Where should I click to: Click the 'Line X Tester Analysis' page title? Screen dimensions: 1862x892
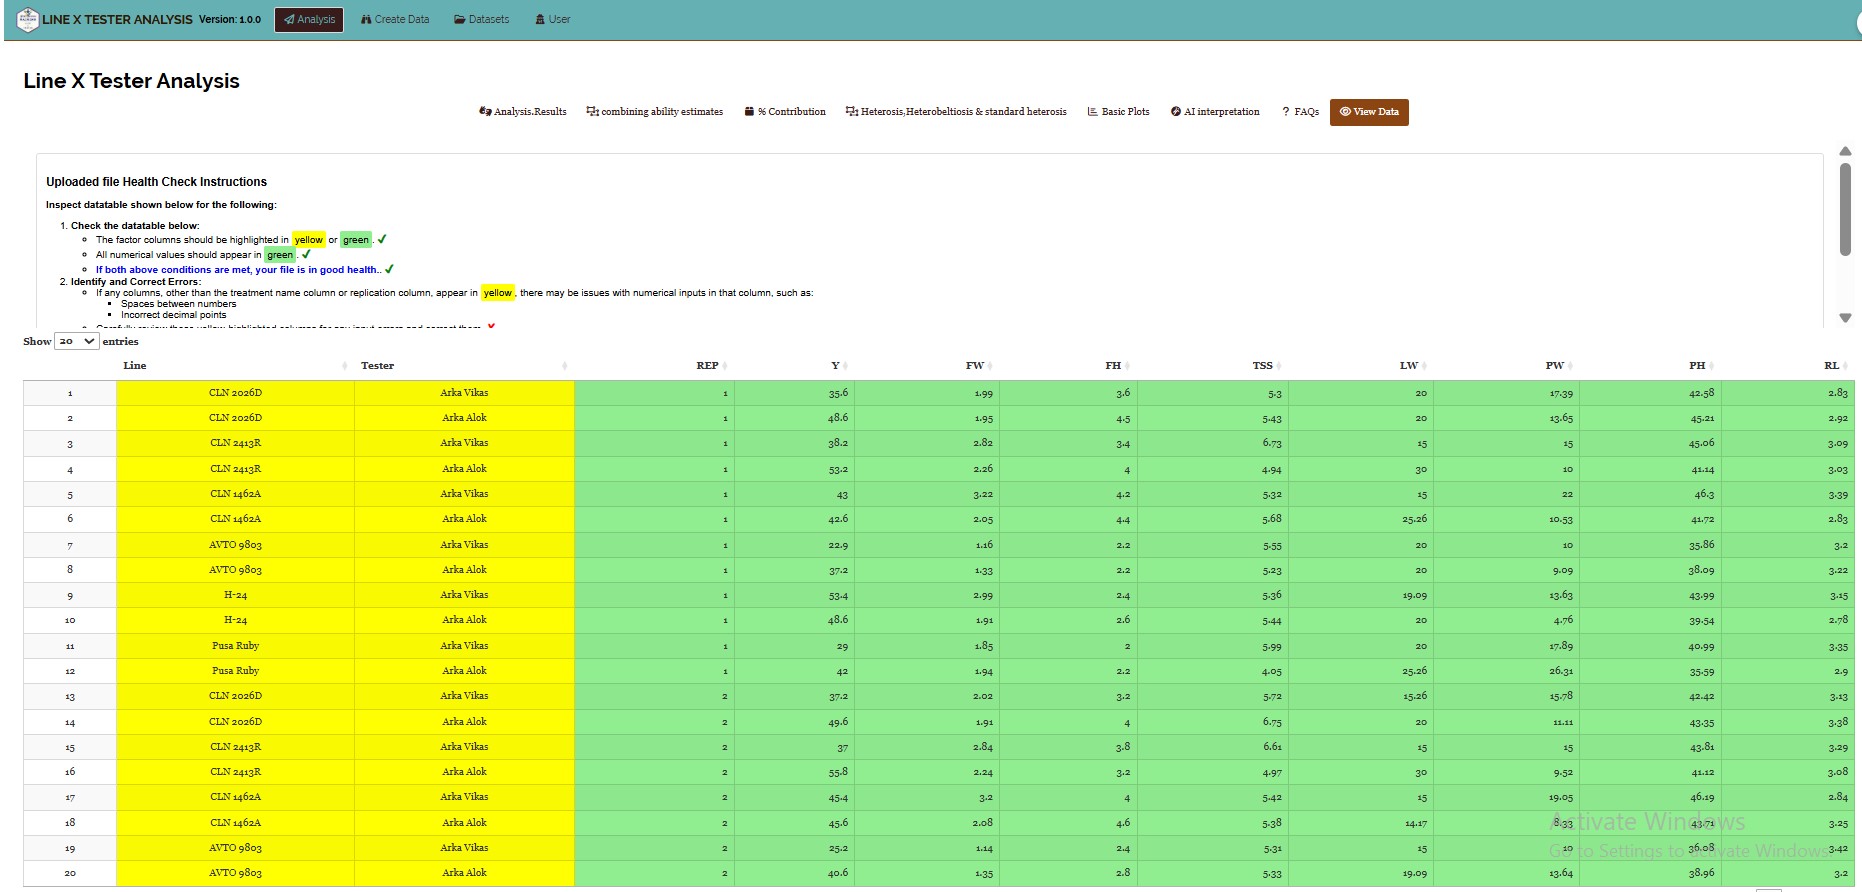click(x=131, y=81)
